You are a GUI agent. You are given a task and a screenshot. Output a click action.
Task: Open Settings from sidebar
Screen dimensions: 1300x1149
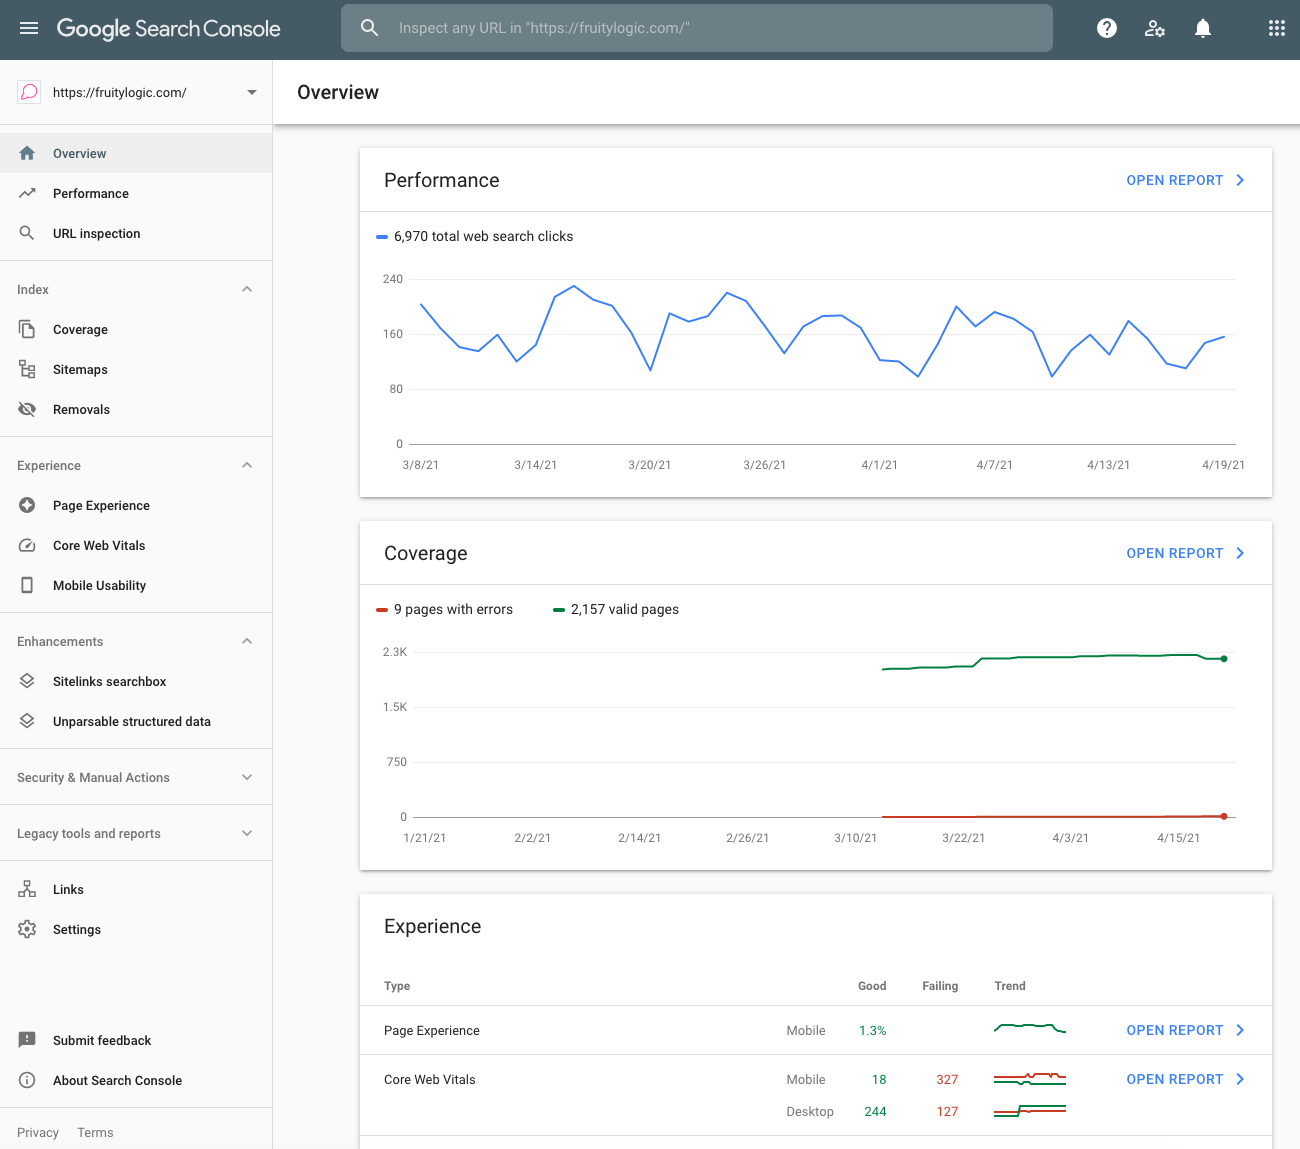click(x=136, y=929)
